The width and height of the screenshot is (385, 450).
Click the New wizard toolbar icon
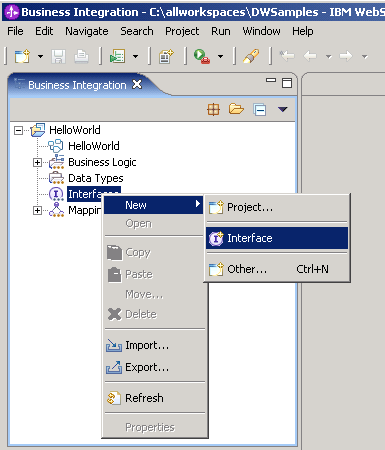22,56
